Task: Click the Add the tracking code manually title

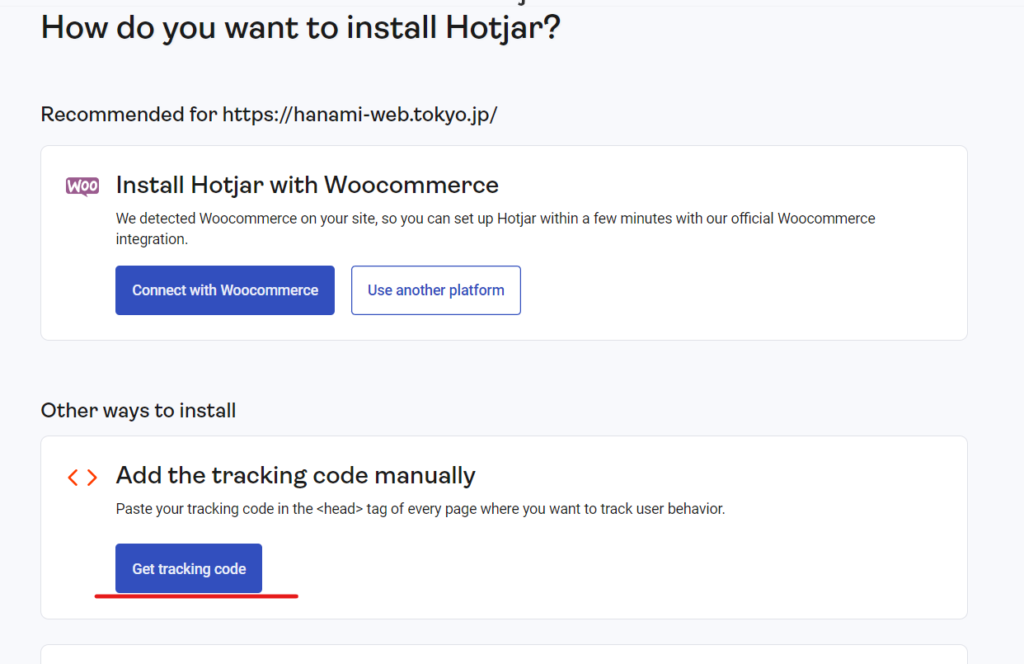Action: 295,475
